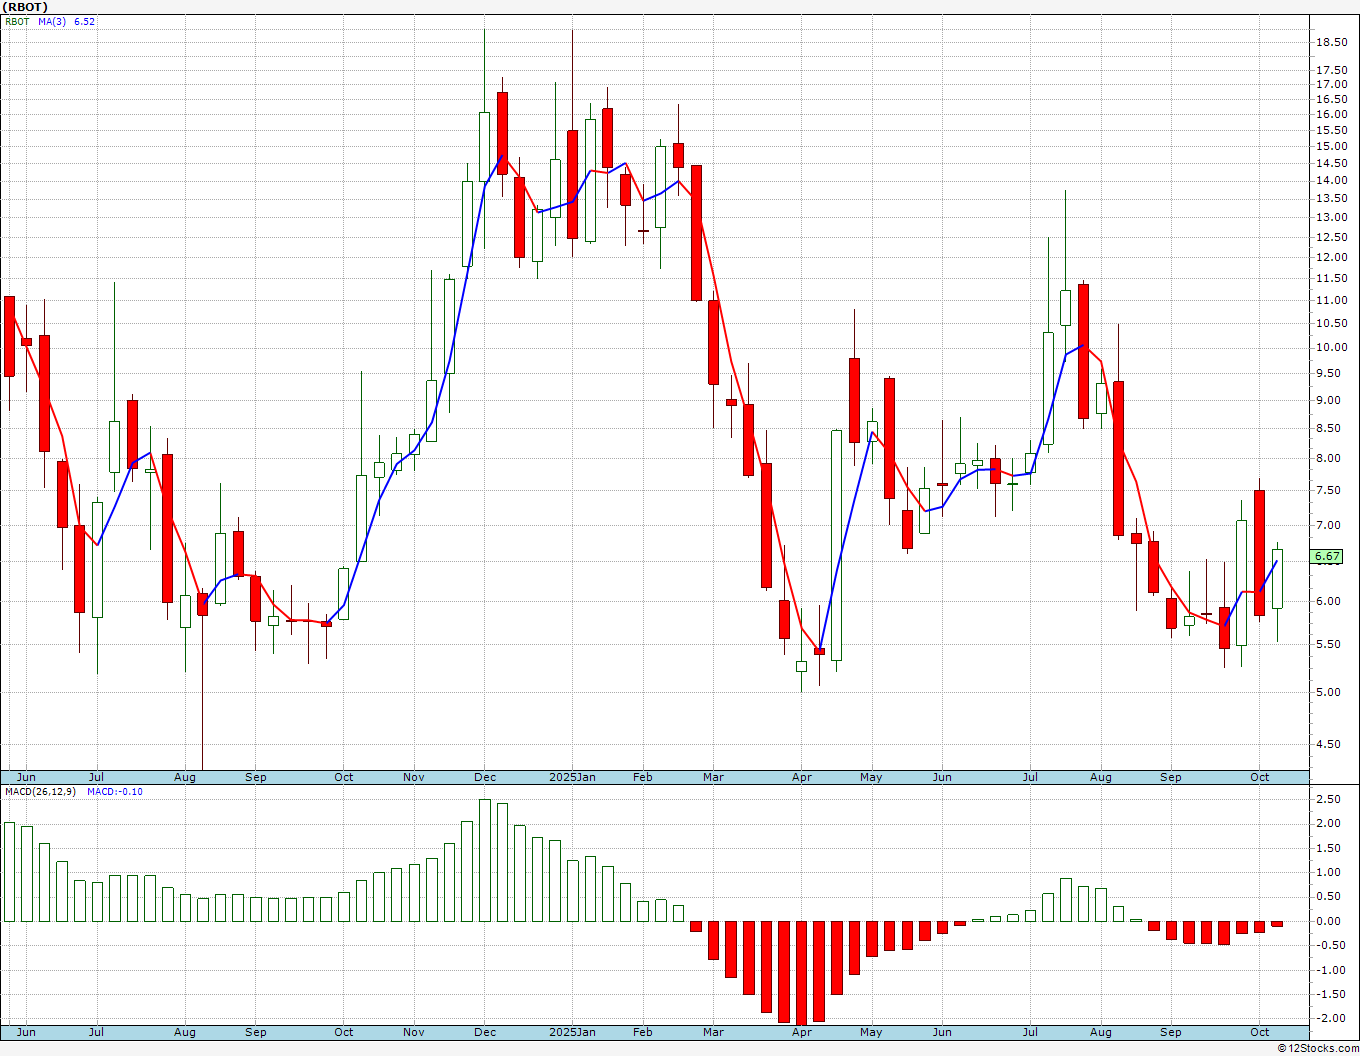1360x1056 pixels.
Task: Click the 11.00 price axis label
Action: point(1330,300)
